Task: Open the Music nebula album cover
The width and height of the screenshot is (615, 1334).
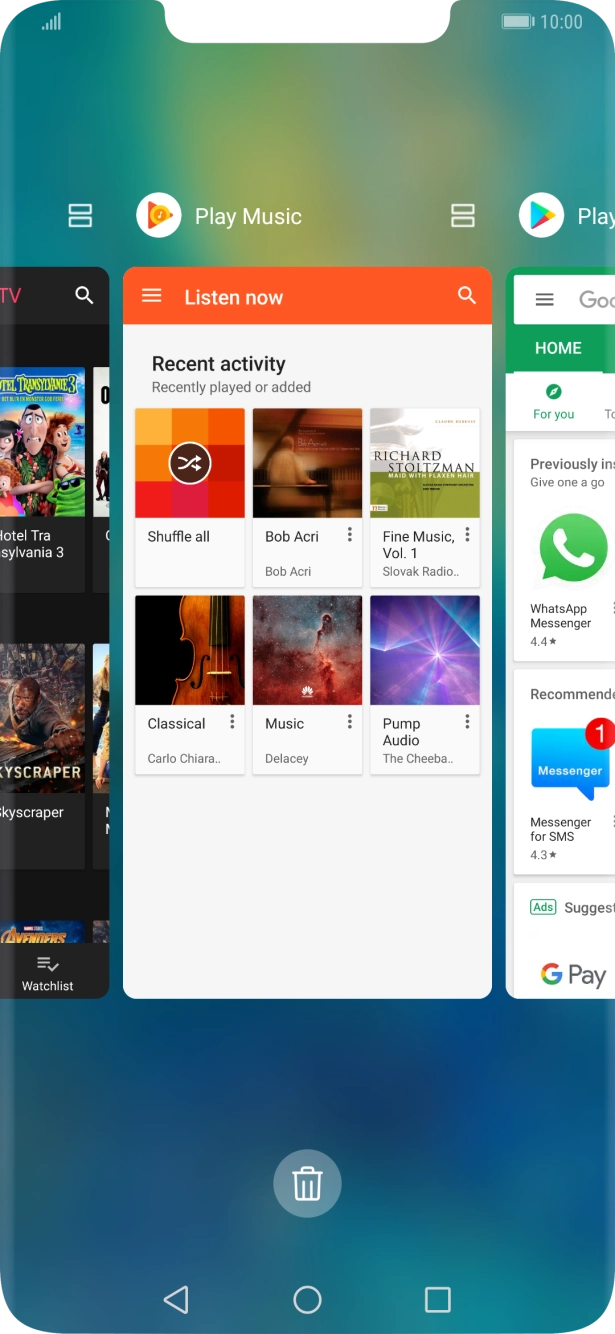Action: [x=307, y=650]
